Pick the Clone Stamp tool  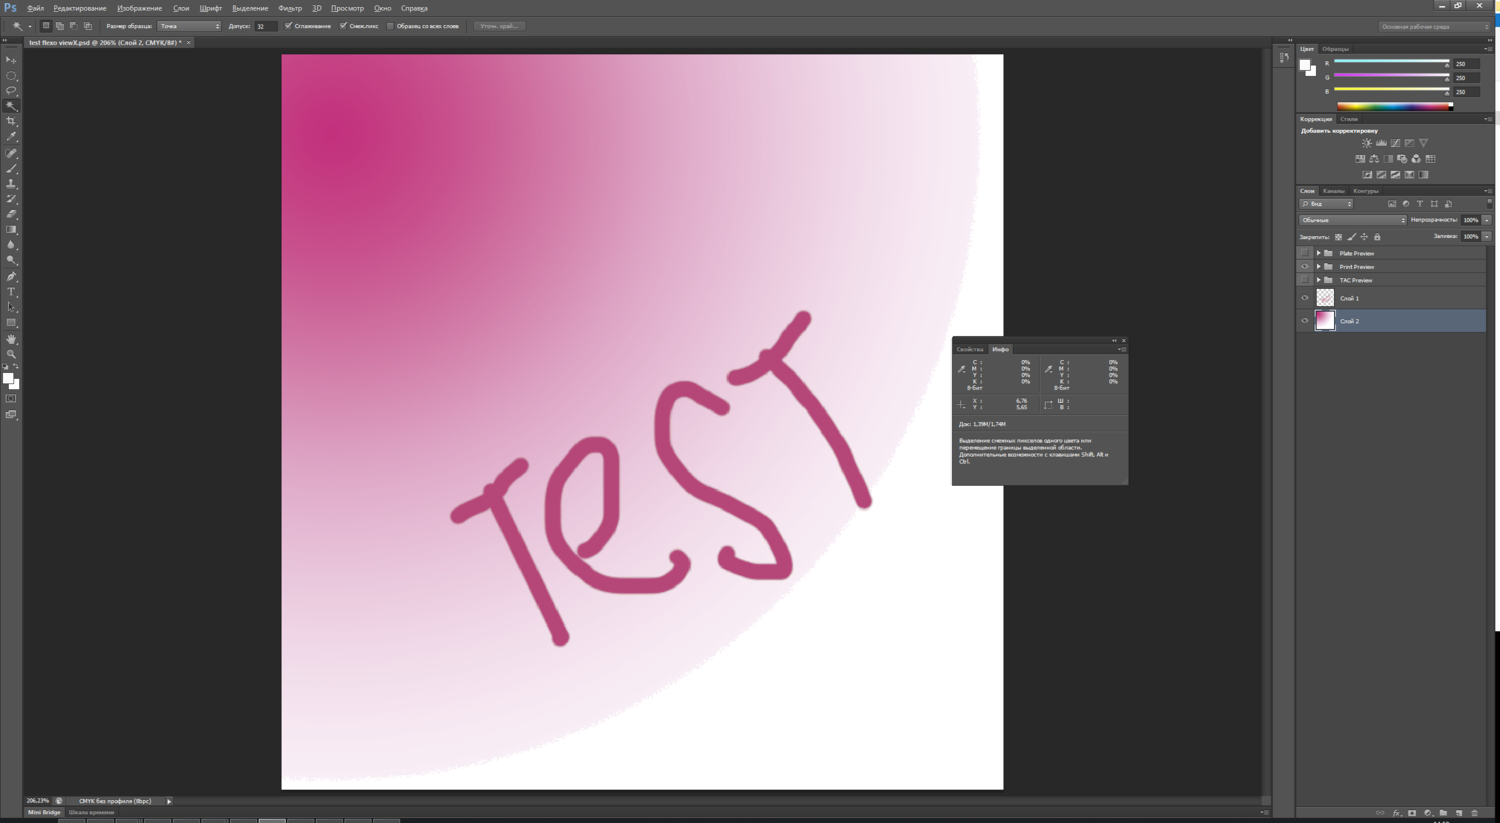(11, 183)
